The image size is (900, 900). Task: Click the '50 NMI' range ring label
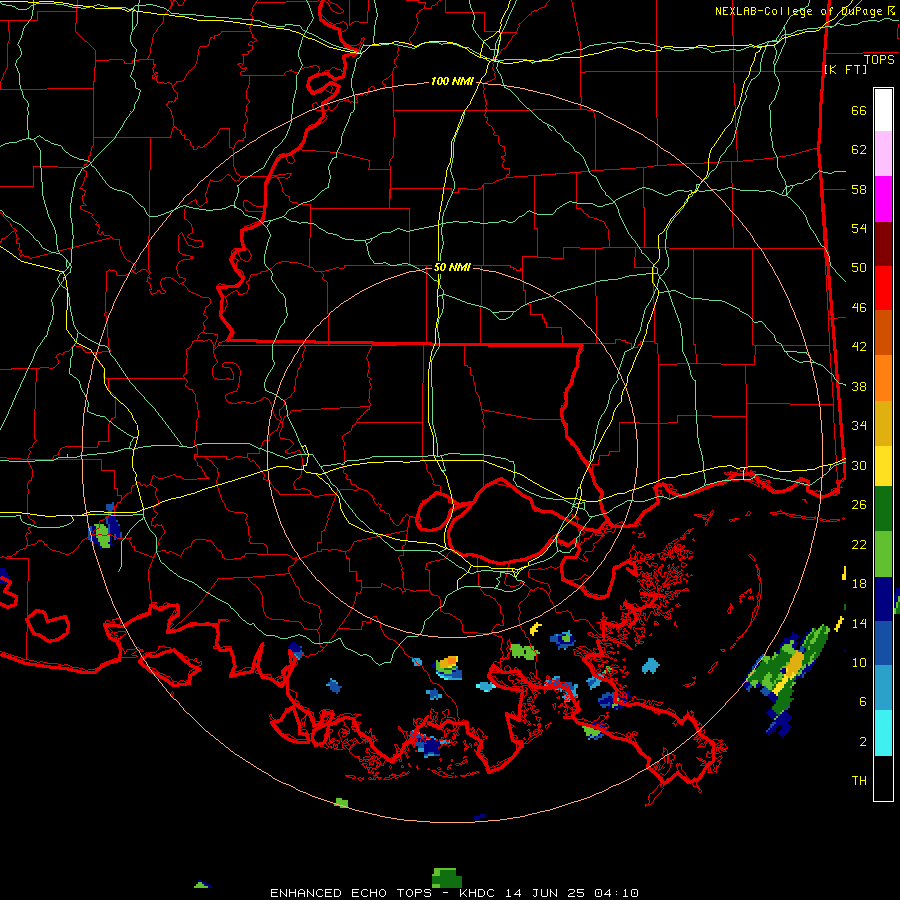pyautogui.click(x=452, y=267)
